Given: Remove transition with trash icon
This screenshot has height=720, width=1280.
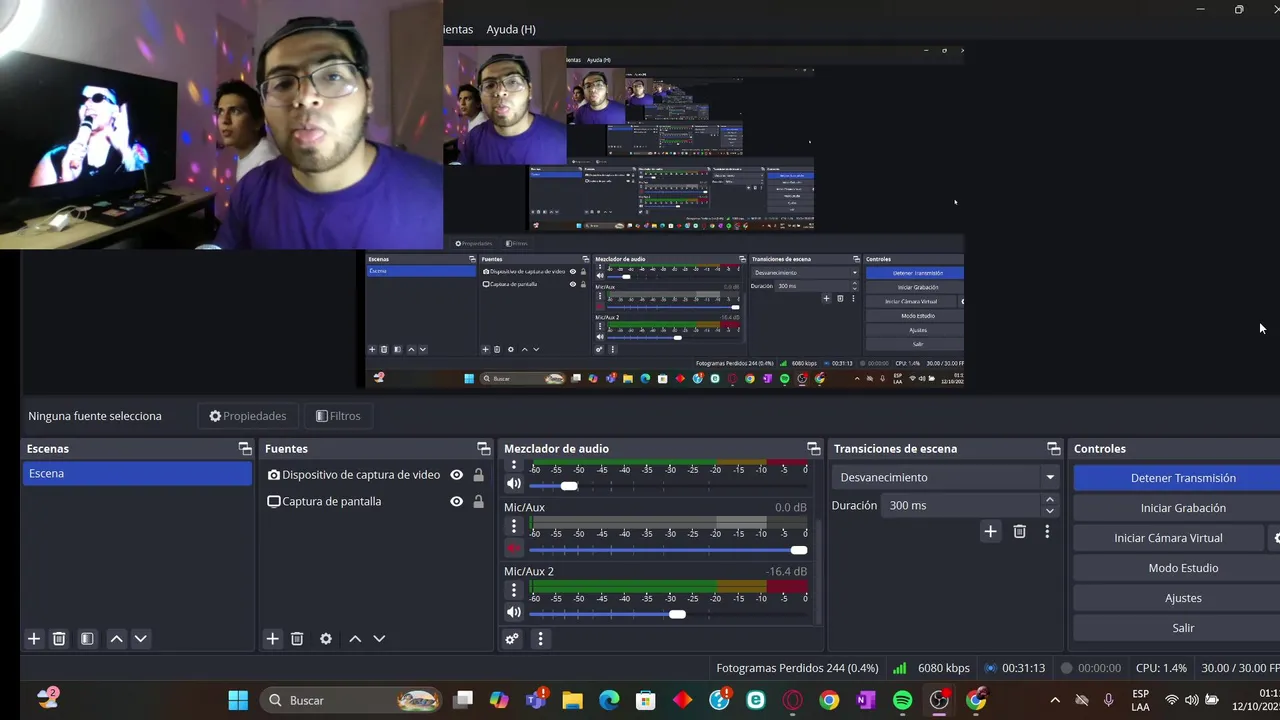Looking at the screenshot, I should coord(1019,531).
